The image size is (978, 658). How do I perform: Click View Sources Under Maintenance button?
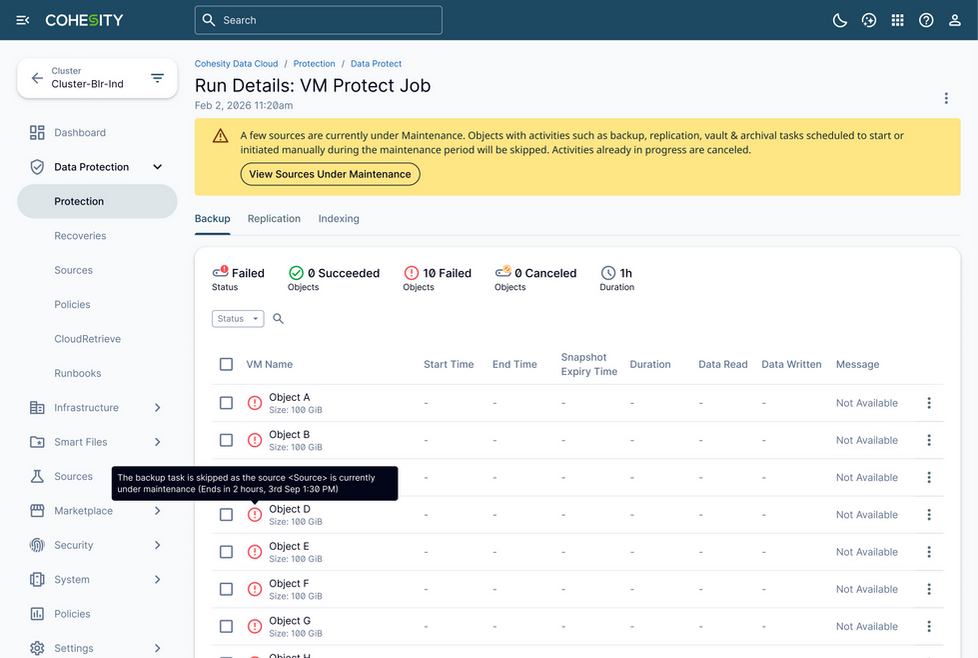[330, 174]
